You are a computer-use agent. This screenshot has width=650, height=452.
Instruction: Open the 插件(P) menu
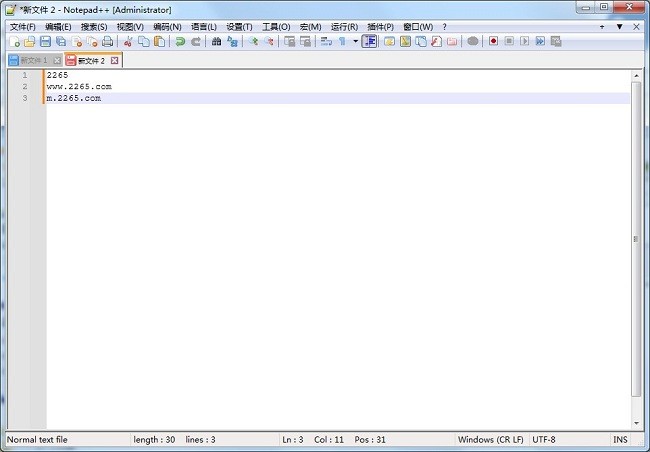coord(381,27)
